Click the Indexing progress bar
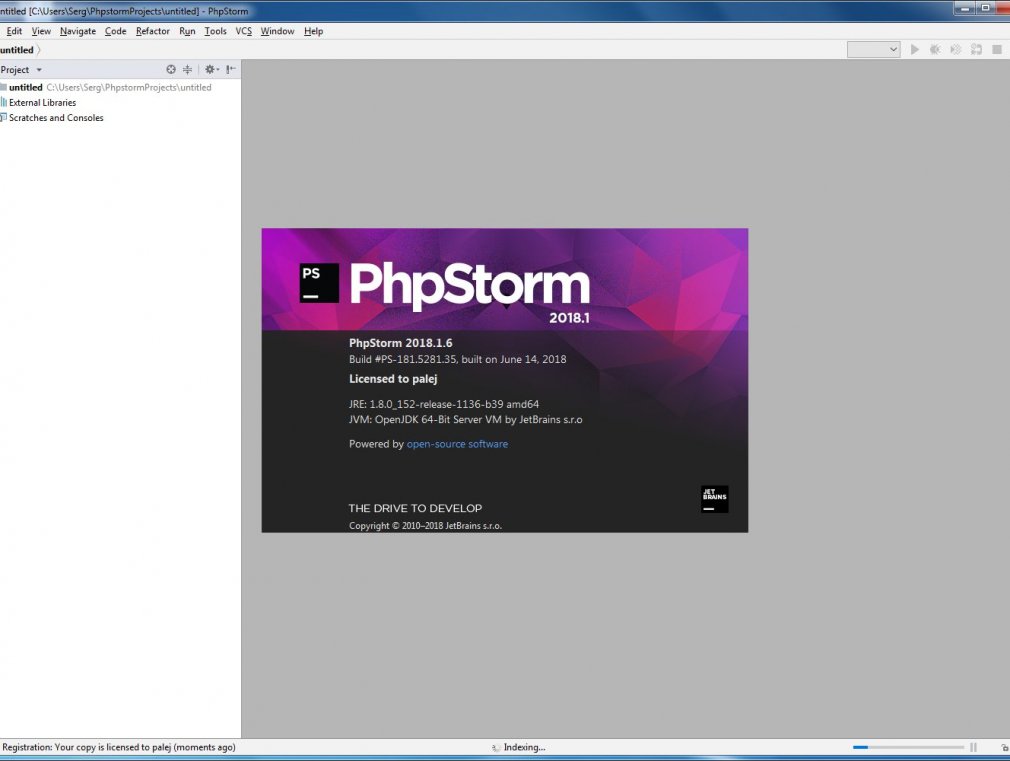 (x=908, y=747)
